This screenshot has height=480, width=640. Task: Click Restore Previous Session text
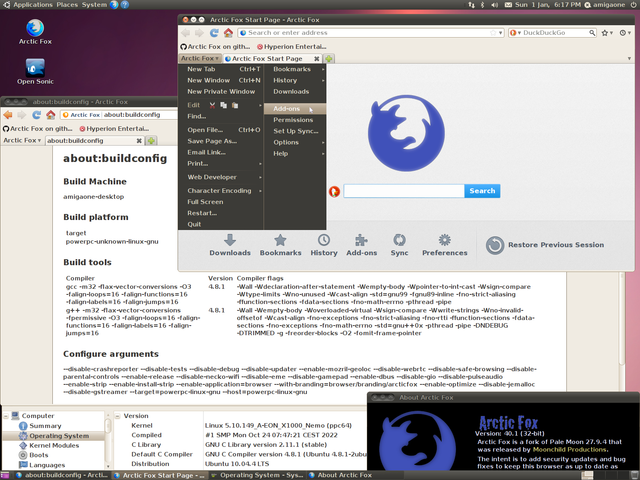[556, 245]
